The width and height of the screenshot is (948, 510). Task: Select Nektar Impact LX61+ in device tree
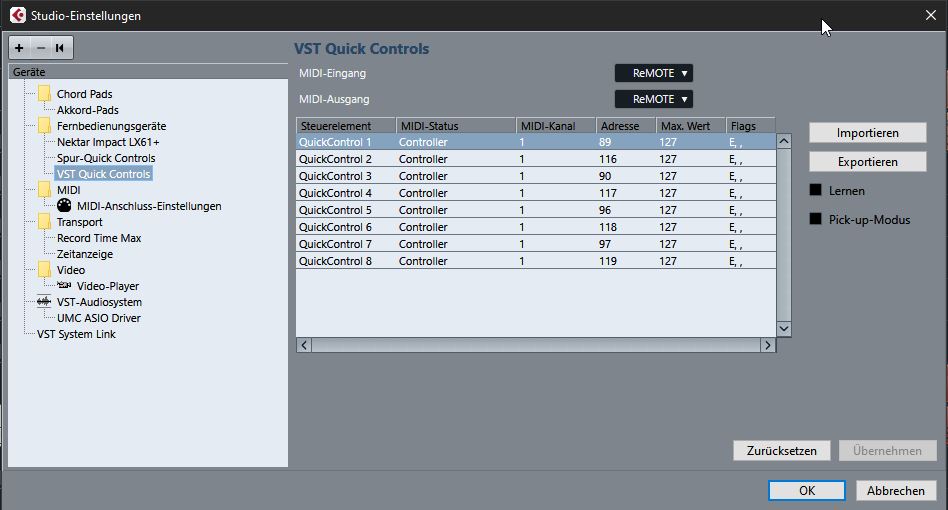pos(108,142)
